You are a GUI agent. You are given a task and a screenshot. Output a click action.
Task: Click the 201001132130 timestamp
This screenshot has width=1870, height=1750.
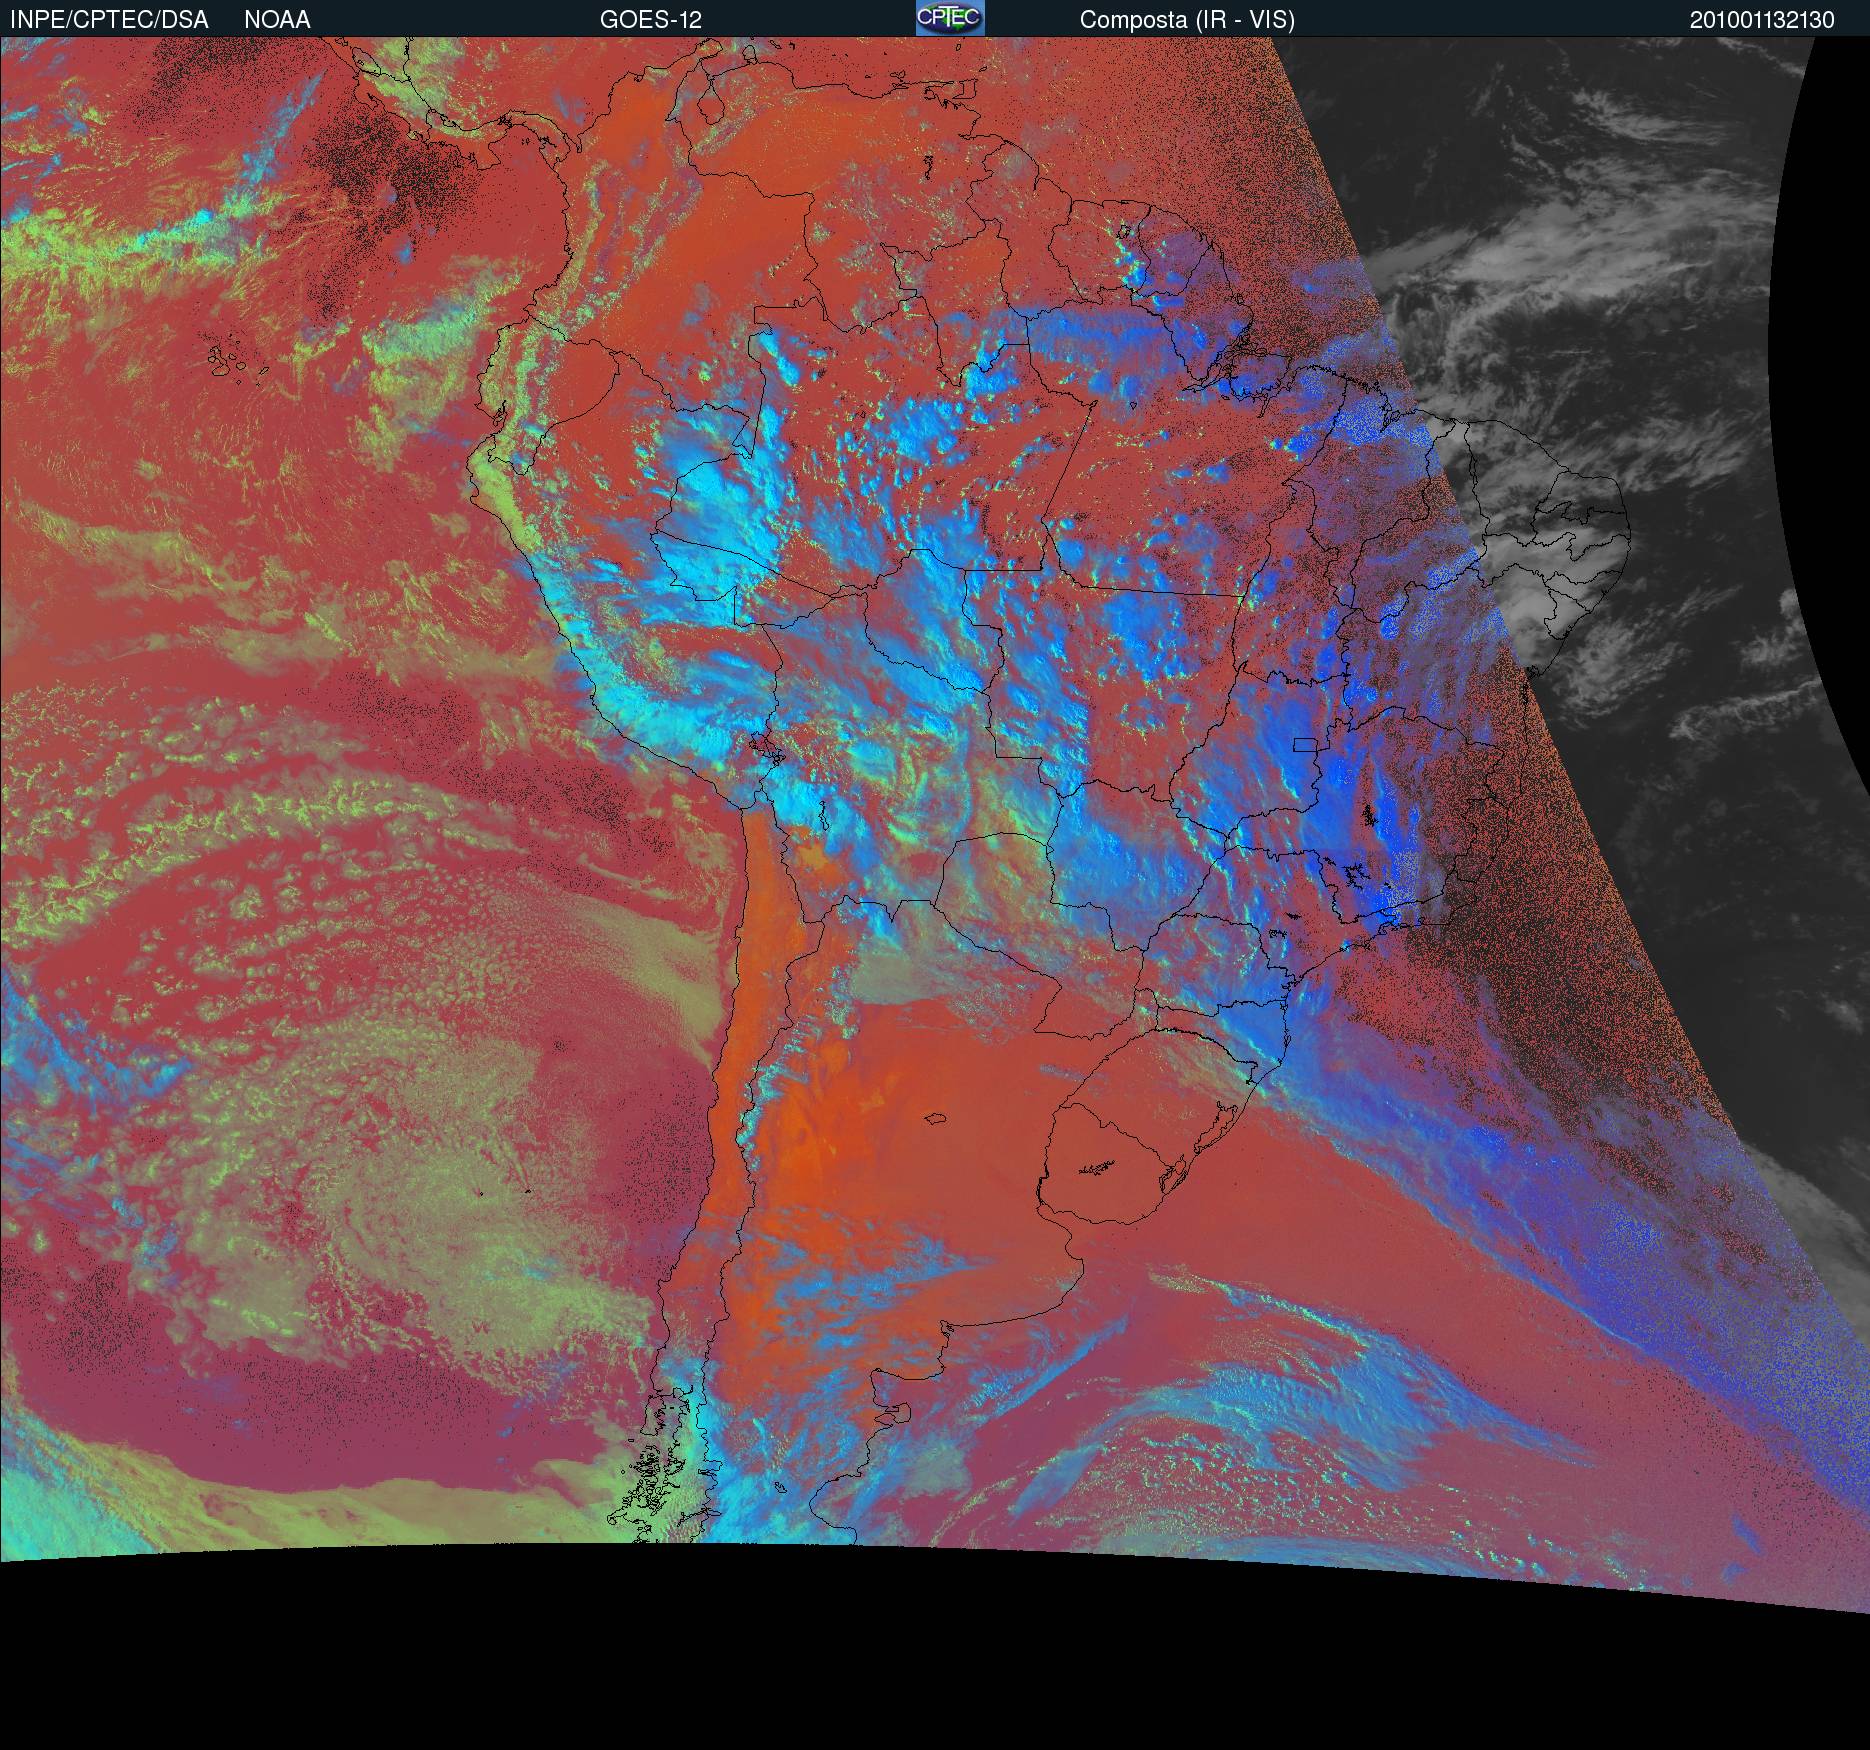click(1762, 20)
